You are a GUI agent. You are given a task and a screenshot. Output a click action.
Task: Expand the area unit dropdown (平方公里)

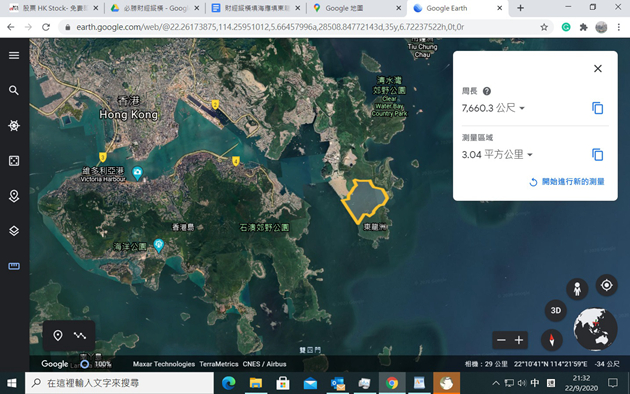coord(530,155)
